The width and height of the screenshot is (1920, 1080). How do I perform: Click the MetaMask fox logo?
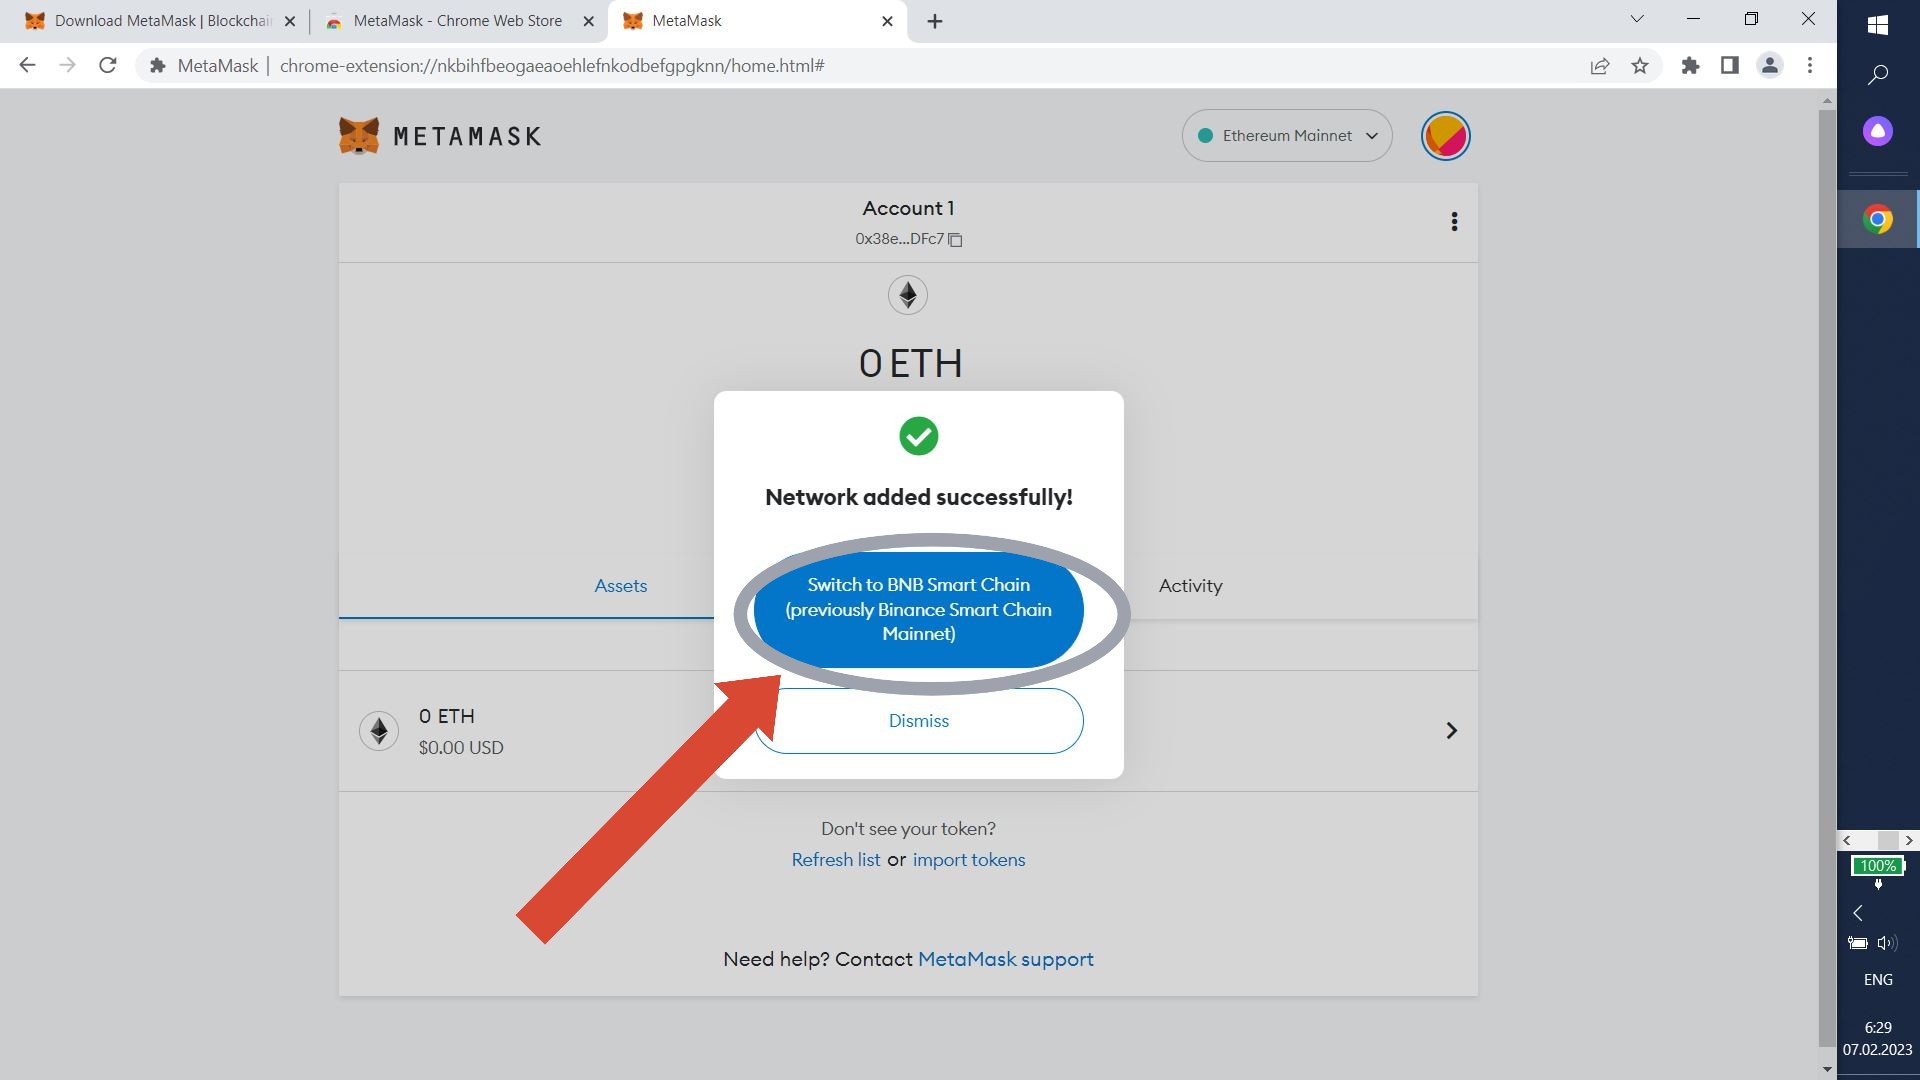(x=359, y=136)
